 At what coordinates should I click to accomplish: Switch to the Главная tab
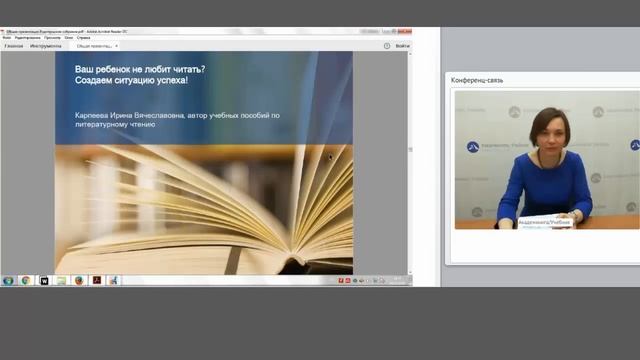click(x=14, y=46)
